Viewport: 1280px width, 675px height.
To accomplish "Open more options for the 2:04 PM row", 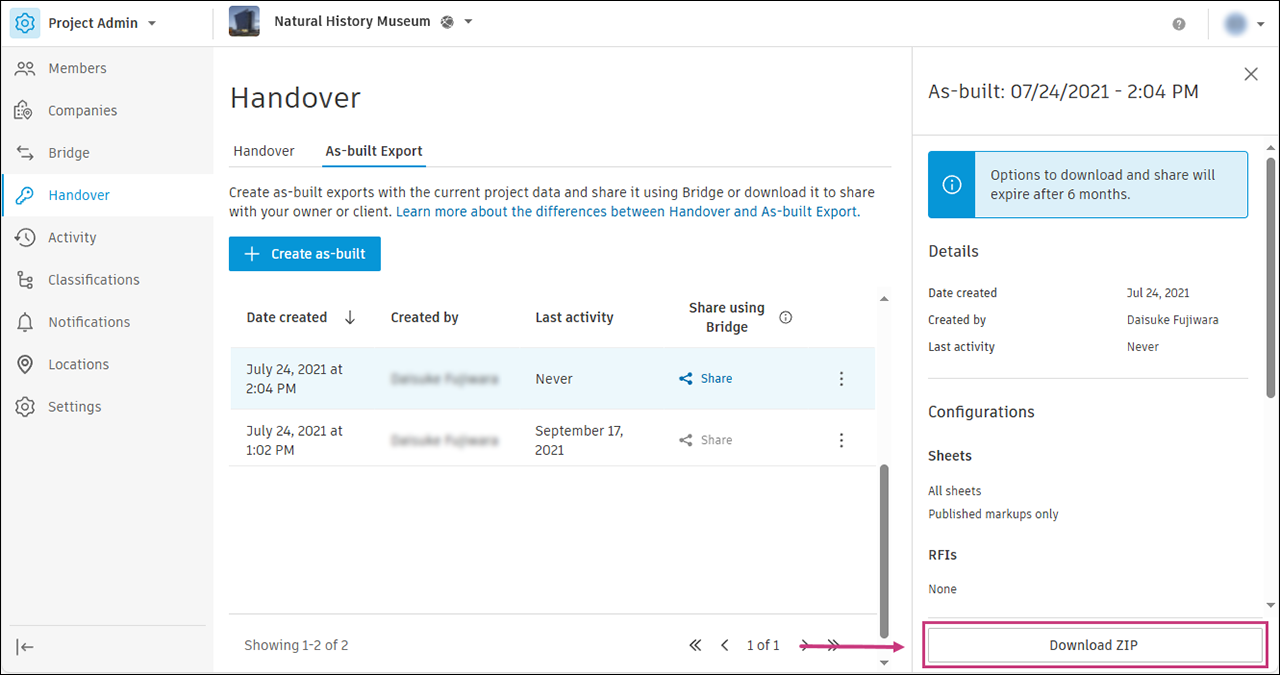I will click(841, 379).
